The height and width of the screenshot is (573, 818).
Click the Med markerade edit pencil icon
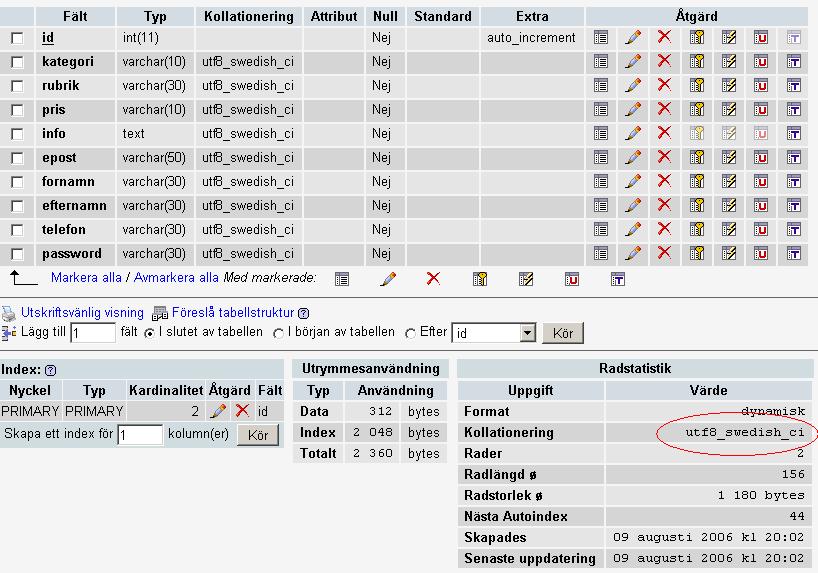tap(388, 279)
